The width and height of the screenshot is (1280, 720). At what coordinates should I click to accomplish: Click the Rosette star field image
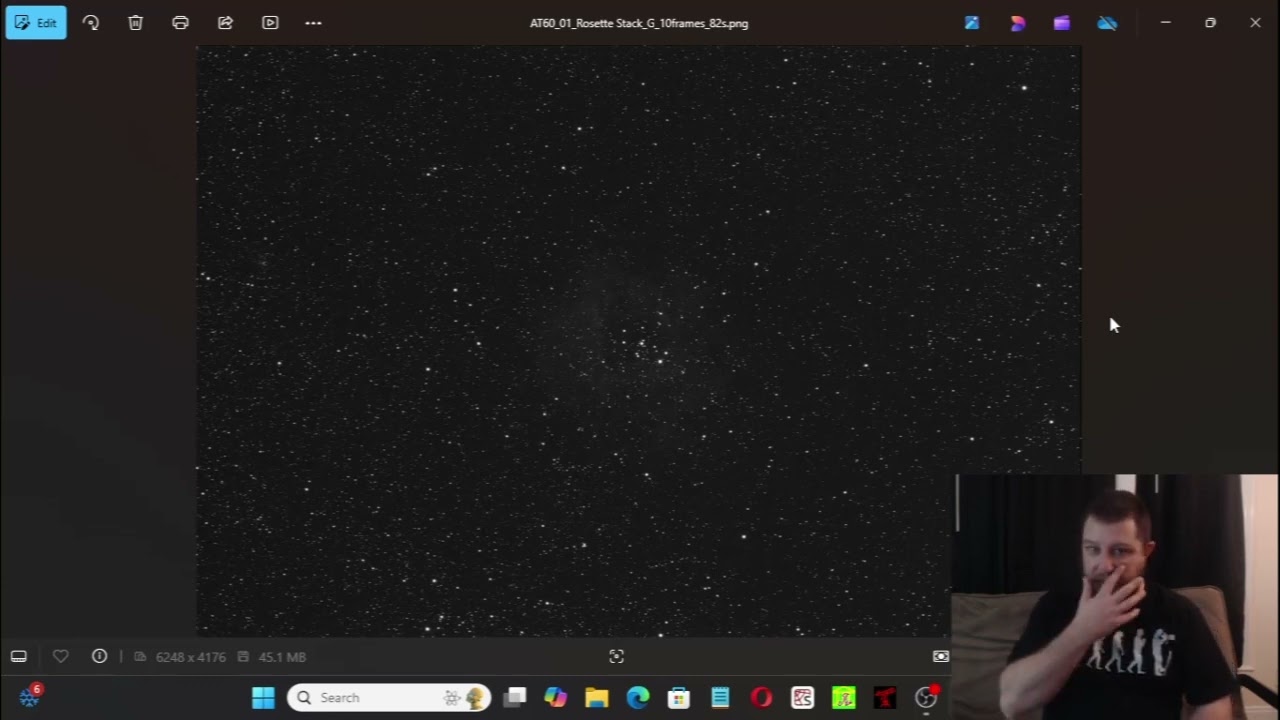[x=638, y=340]
